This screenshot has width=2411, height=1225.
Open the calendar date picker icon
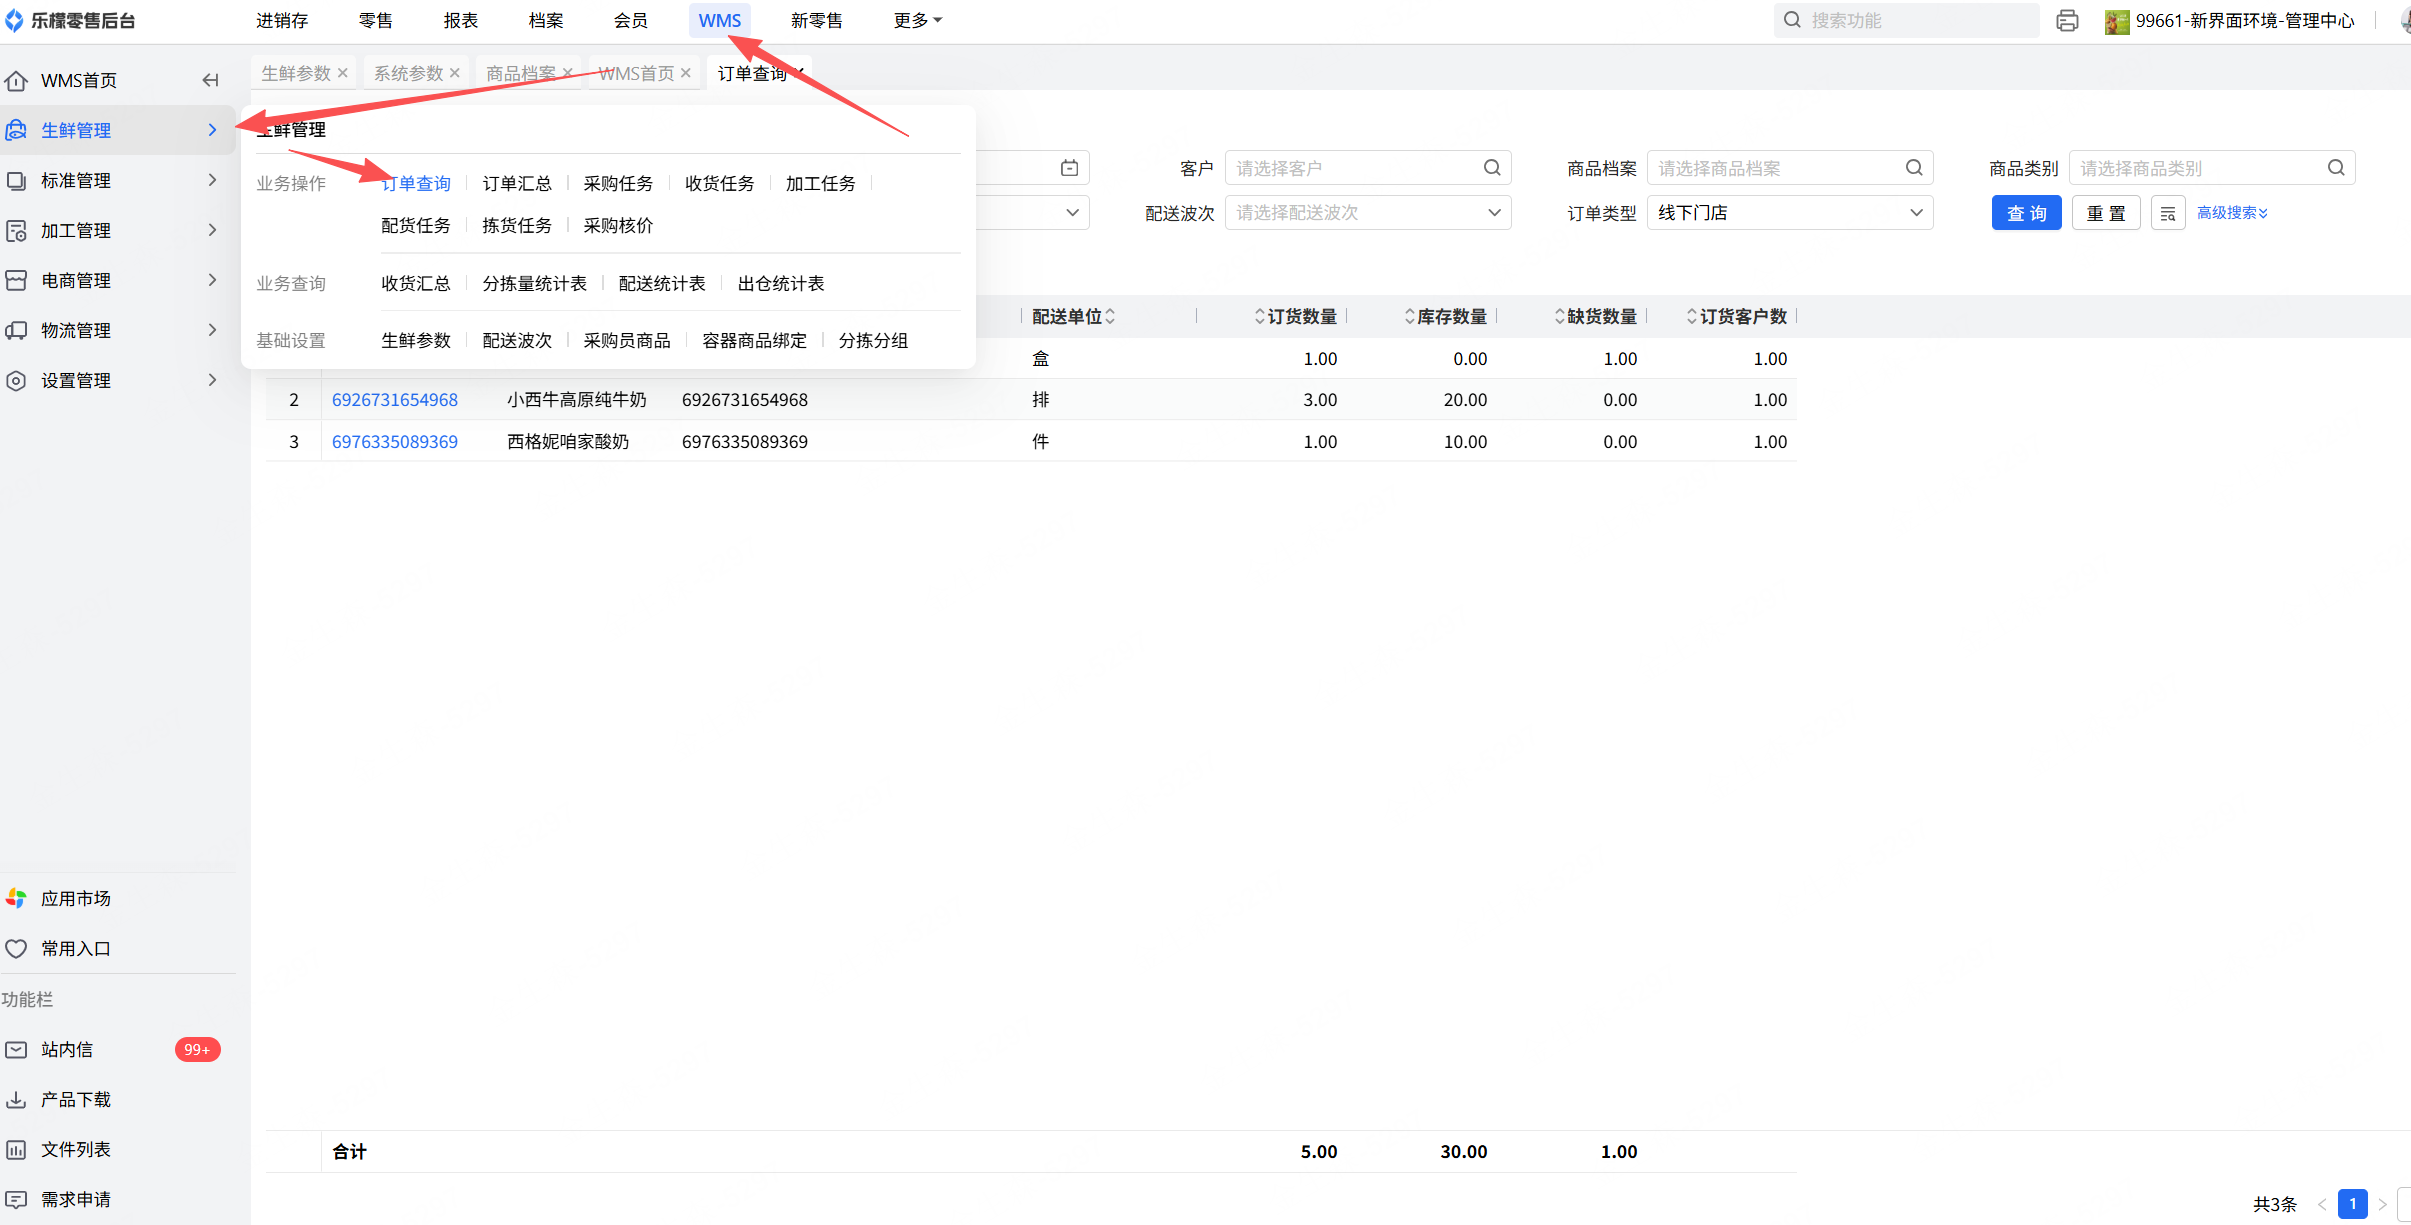click(x=1069, y=168)
